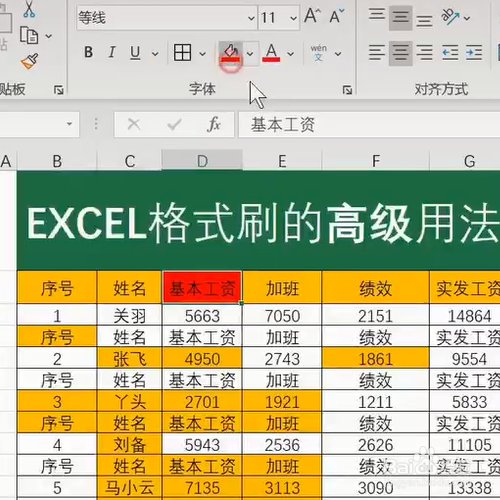Select column E header

(282, 161)
